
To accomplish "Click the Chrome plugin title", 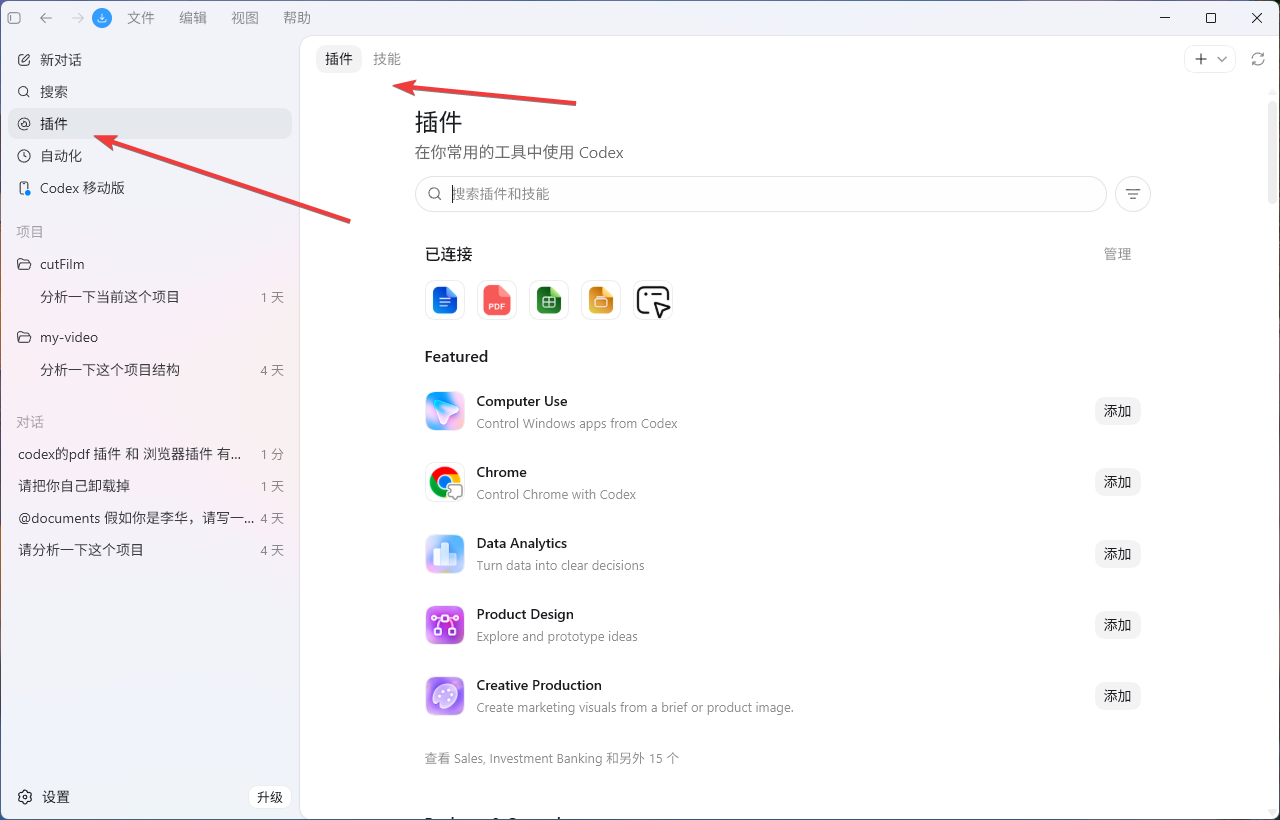I will point(502,472).
